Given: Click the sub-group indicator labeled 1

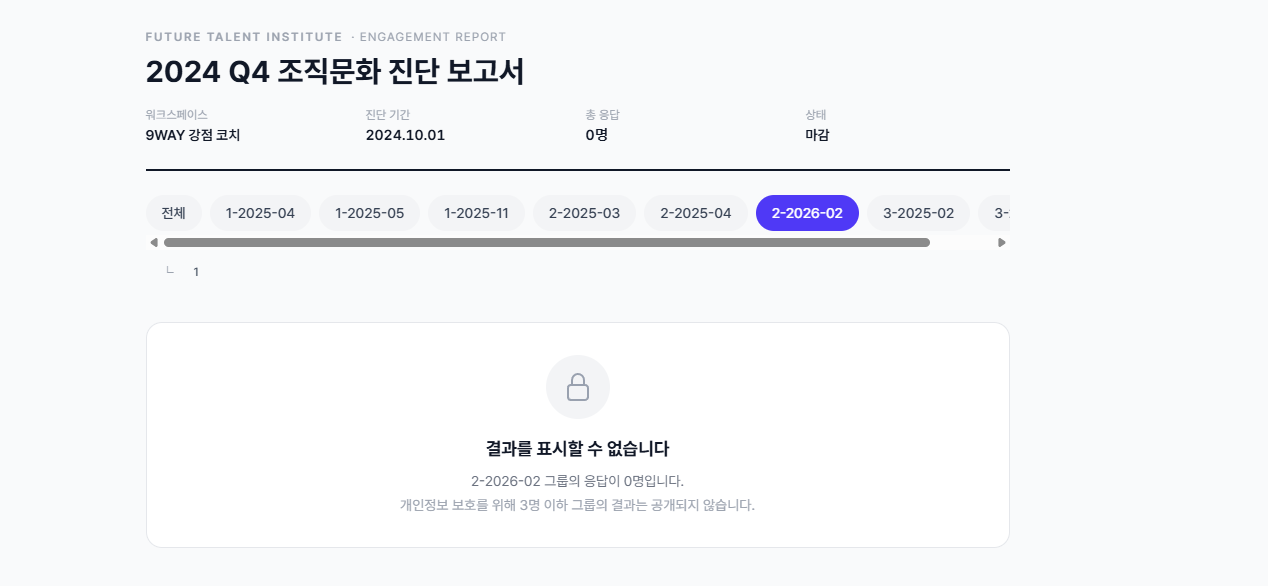Looking at the screenshot, I should pos(196,271).
